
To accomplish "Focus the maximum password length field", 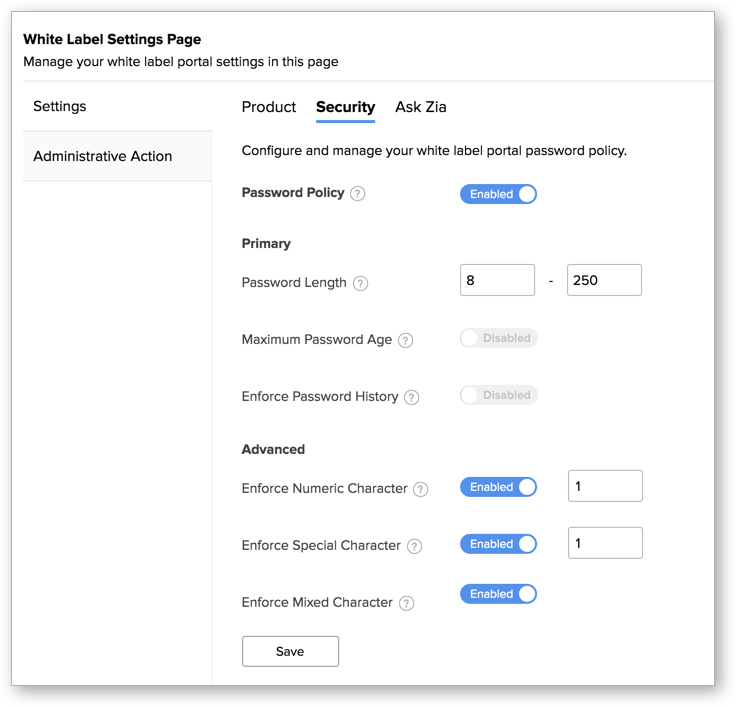I will (x=603, y=281).
